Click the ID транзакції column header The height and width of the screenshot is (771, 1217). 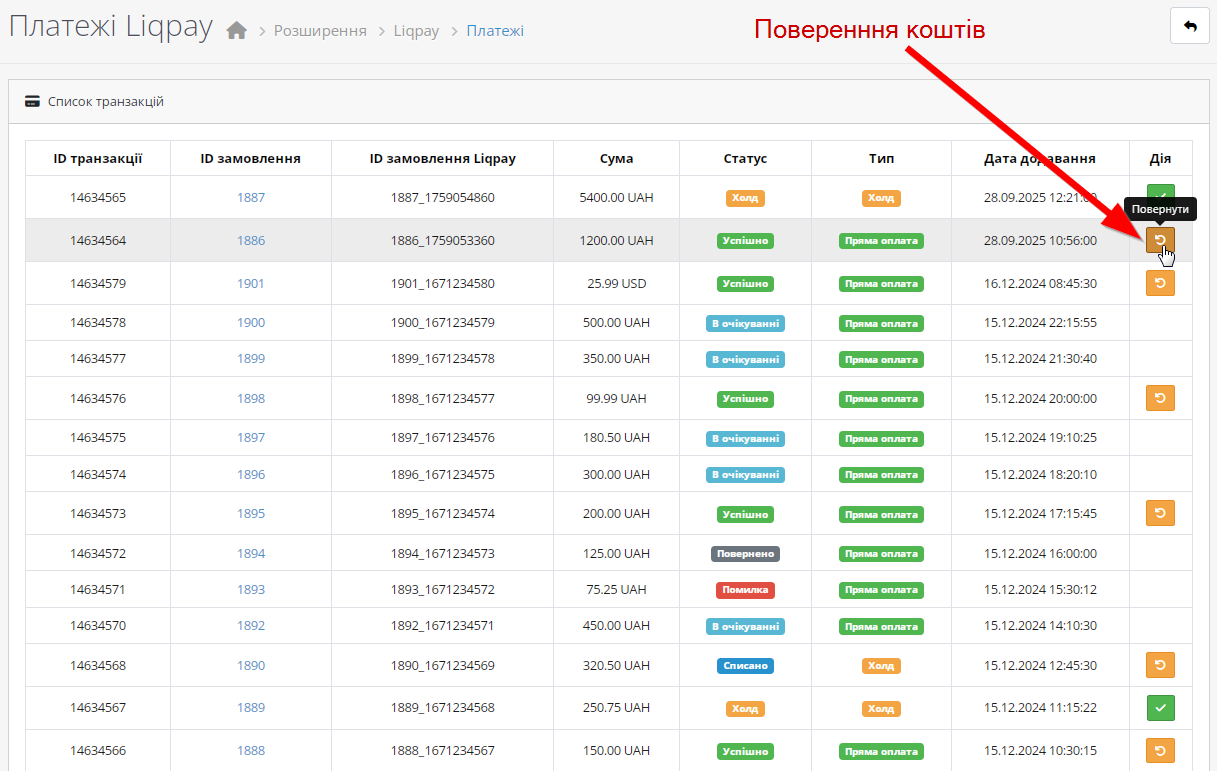click(x=98, y=158)
